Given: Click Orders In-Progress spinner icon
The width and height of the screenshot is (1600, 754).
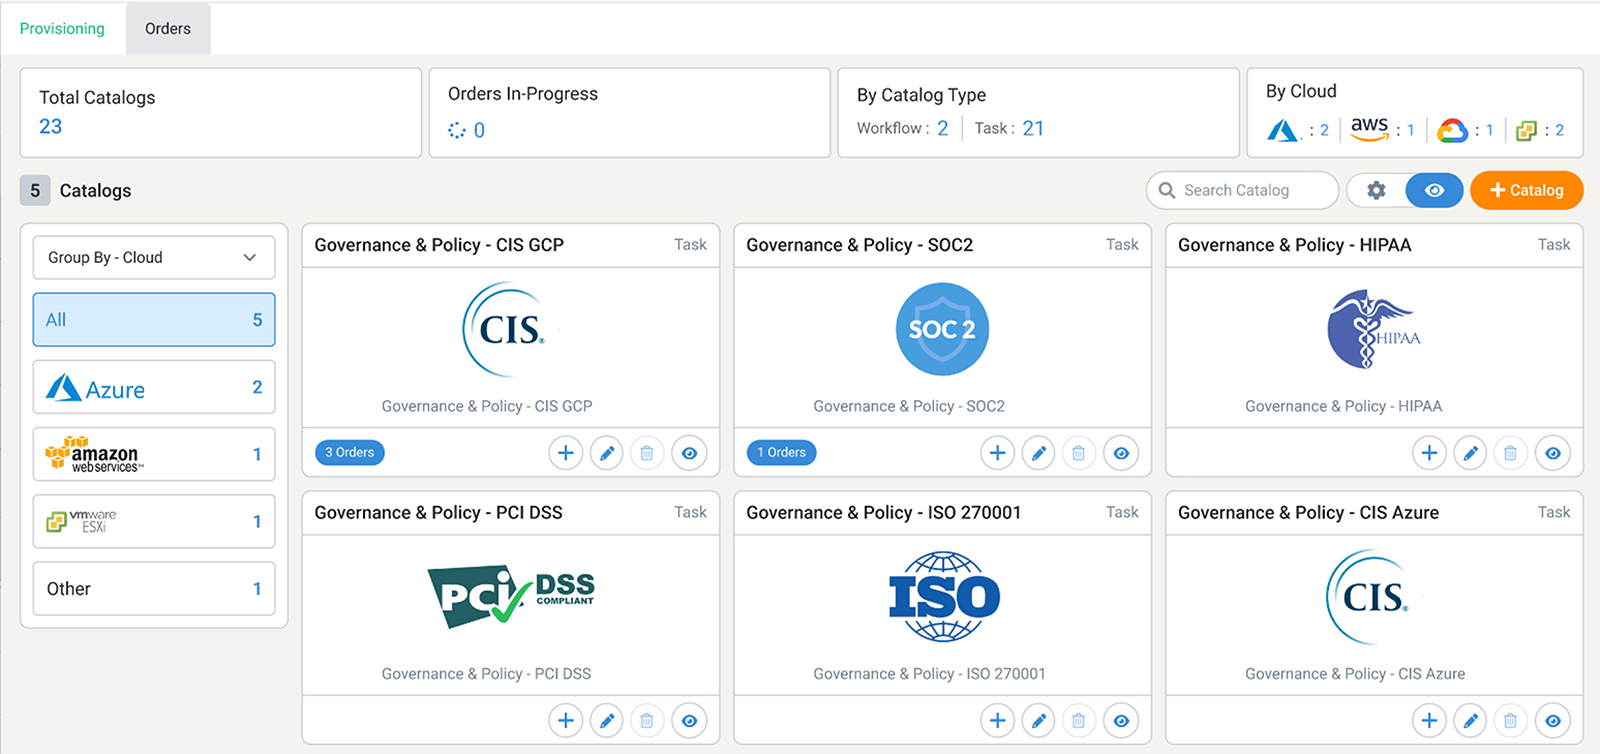Looking at the screenshot, I should coord(457,130).
